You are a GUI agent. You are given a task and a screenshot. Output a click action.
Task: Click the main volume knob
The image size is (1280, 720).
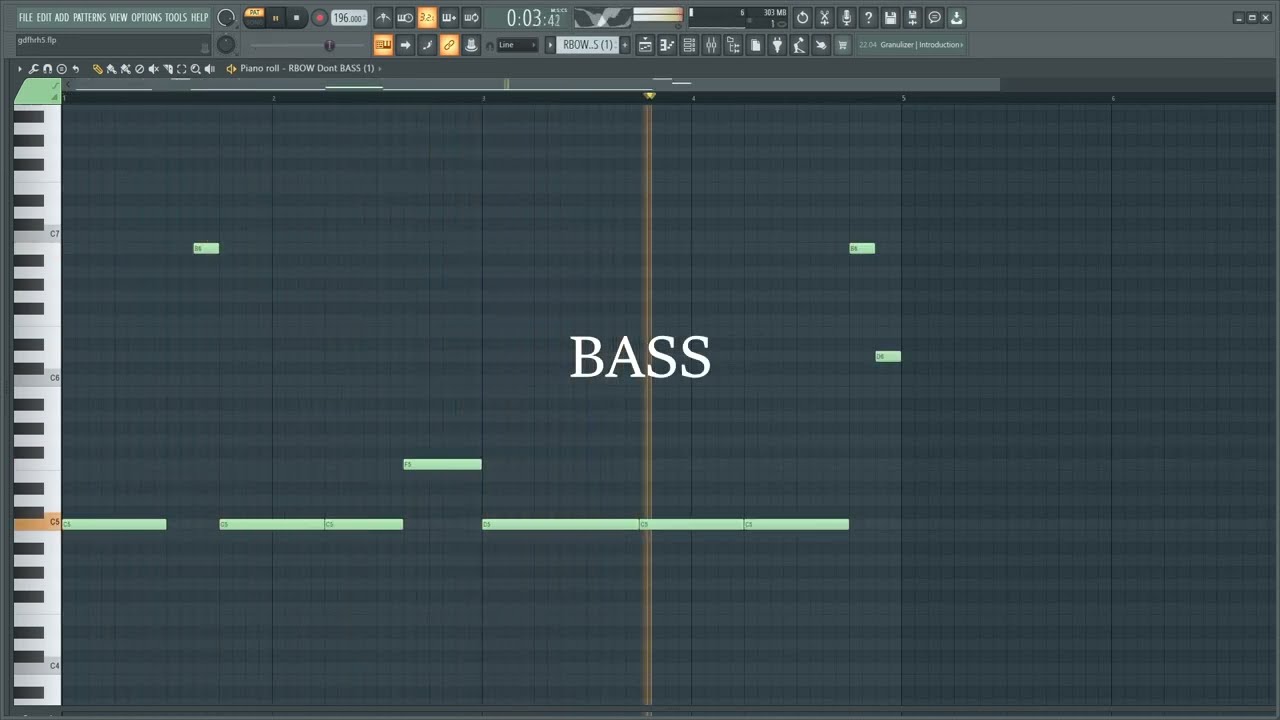(x=226, y=18)
